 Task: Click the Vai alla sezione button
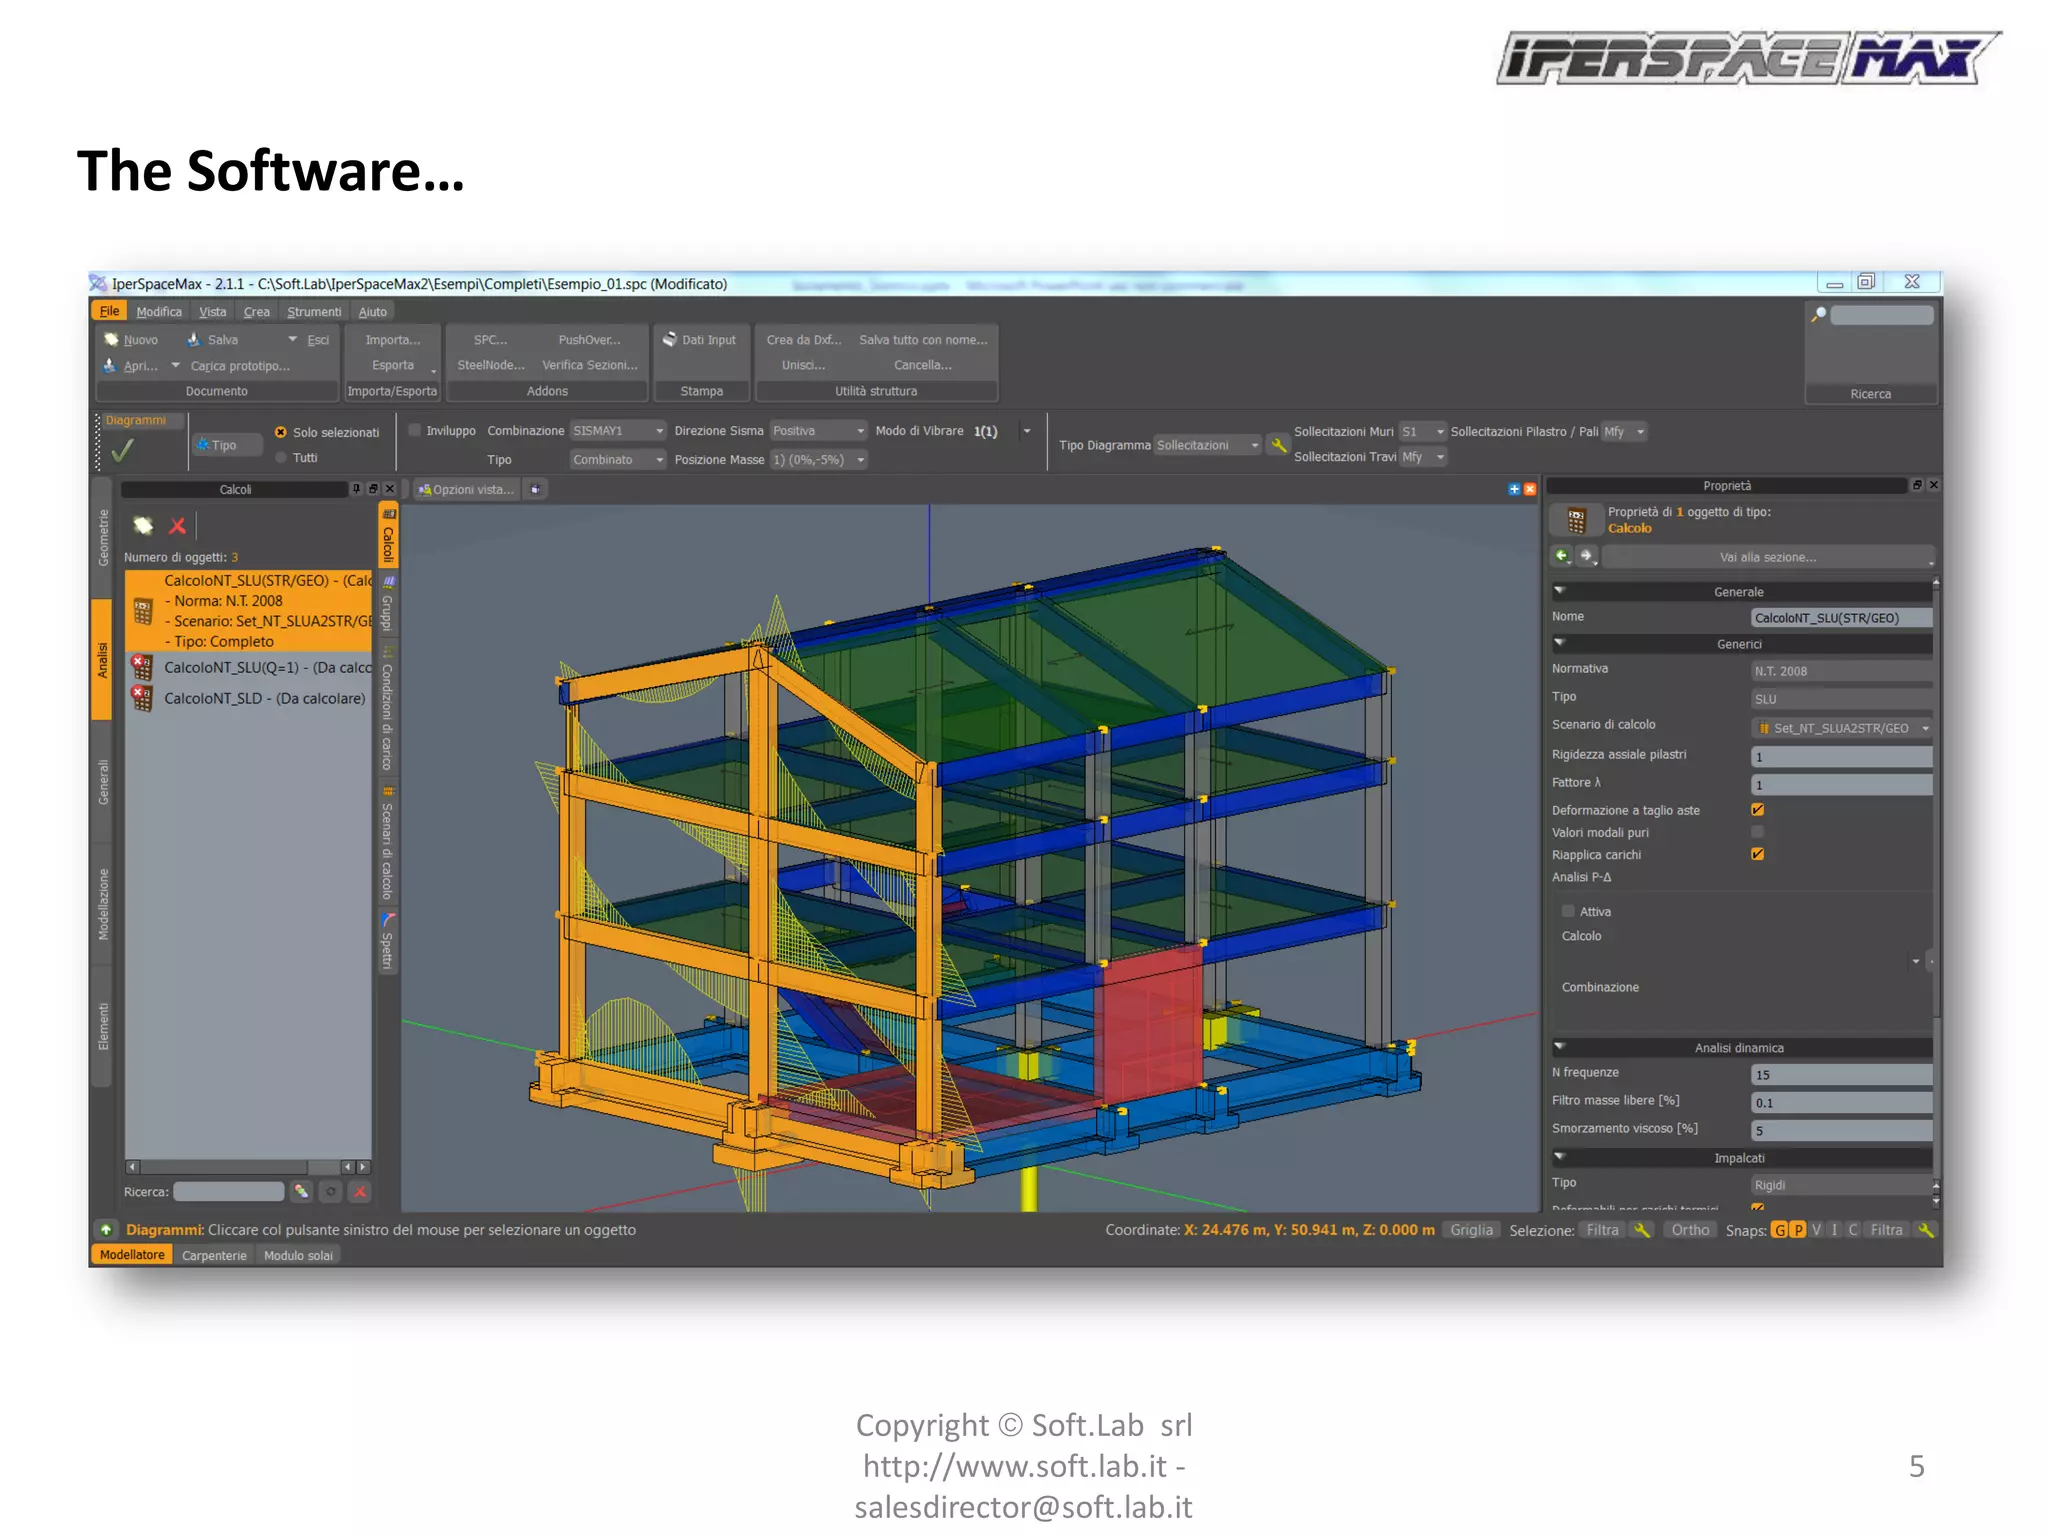[x=1767, y=557]
